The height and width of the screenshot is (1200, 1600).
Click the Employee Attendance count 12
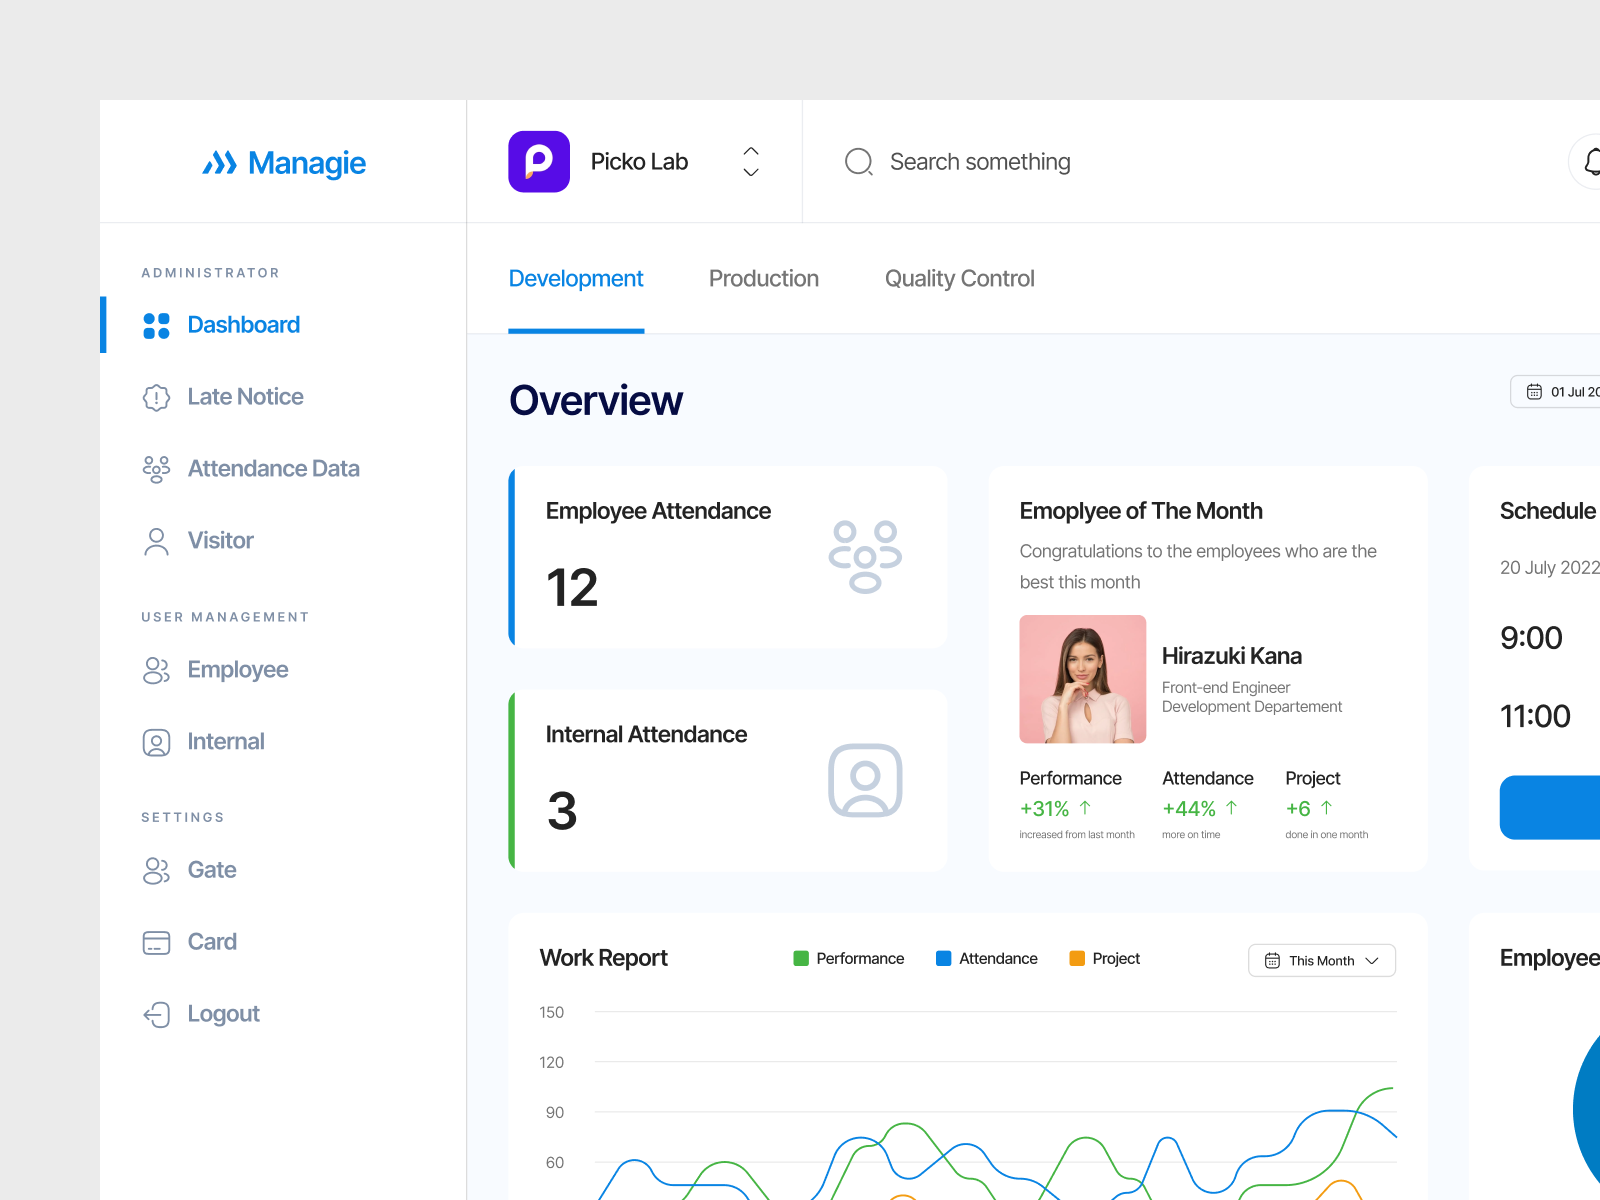pyautogui.click(x=572, y=588)
